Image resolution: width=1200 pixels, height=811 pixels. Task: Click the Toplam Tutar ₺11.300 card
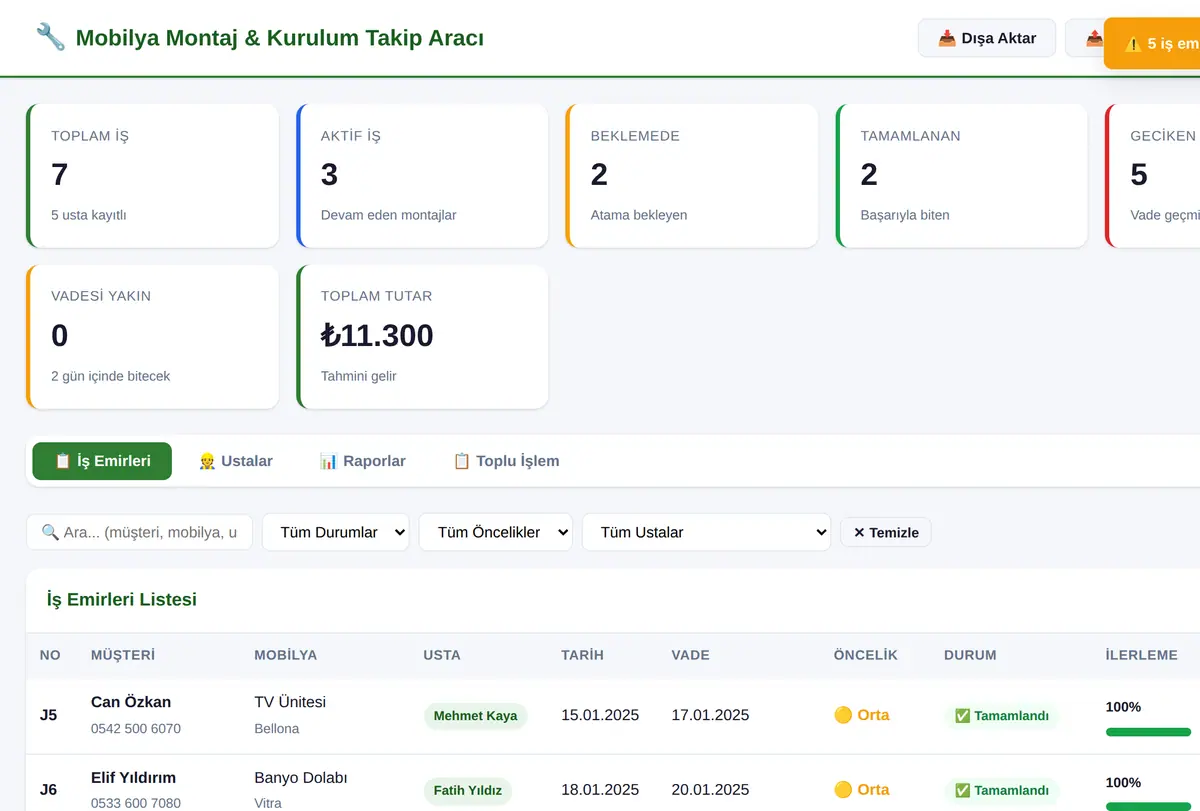coord(422,337)
